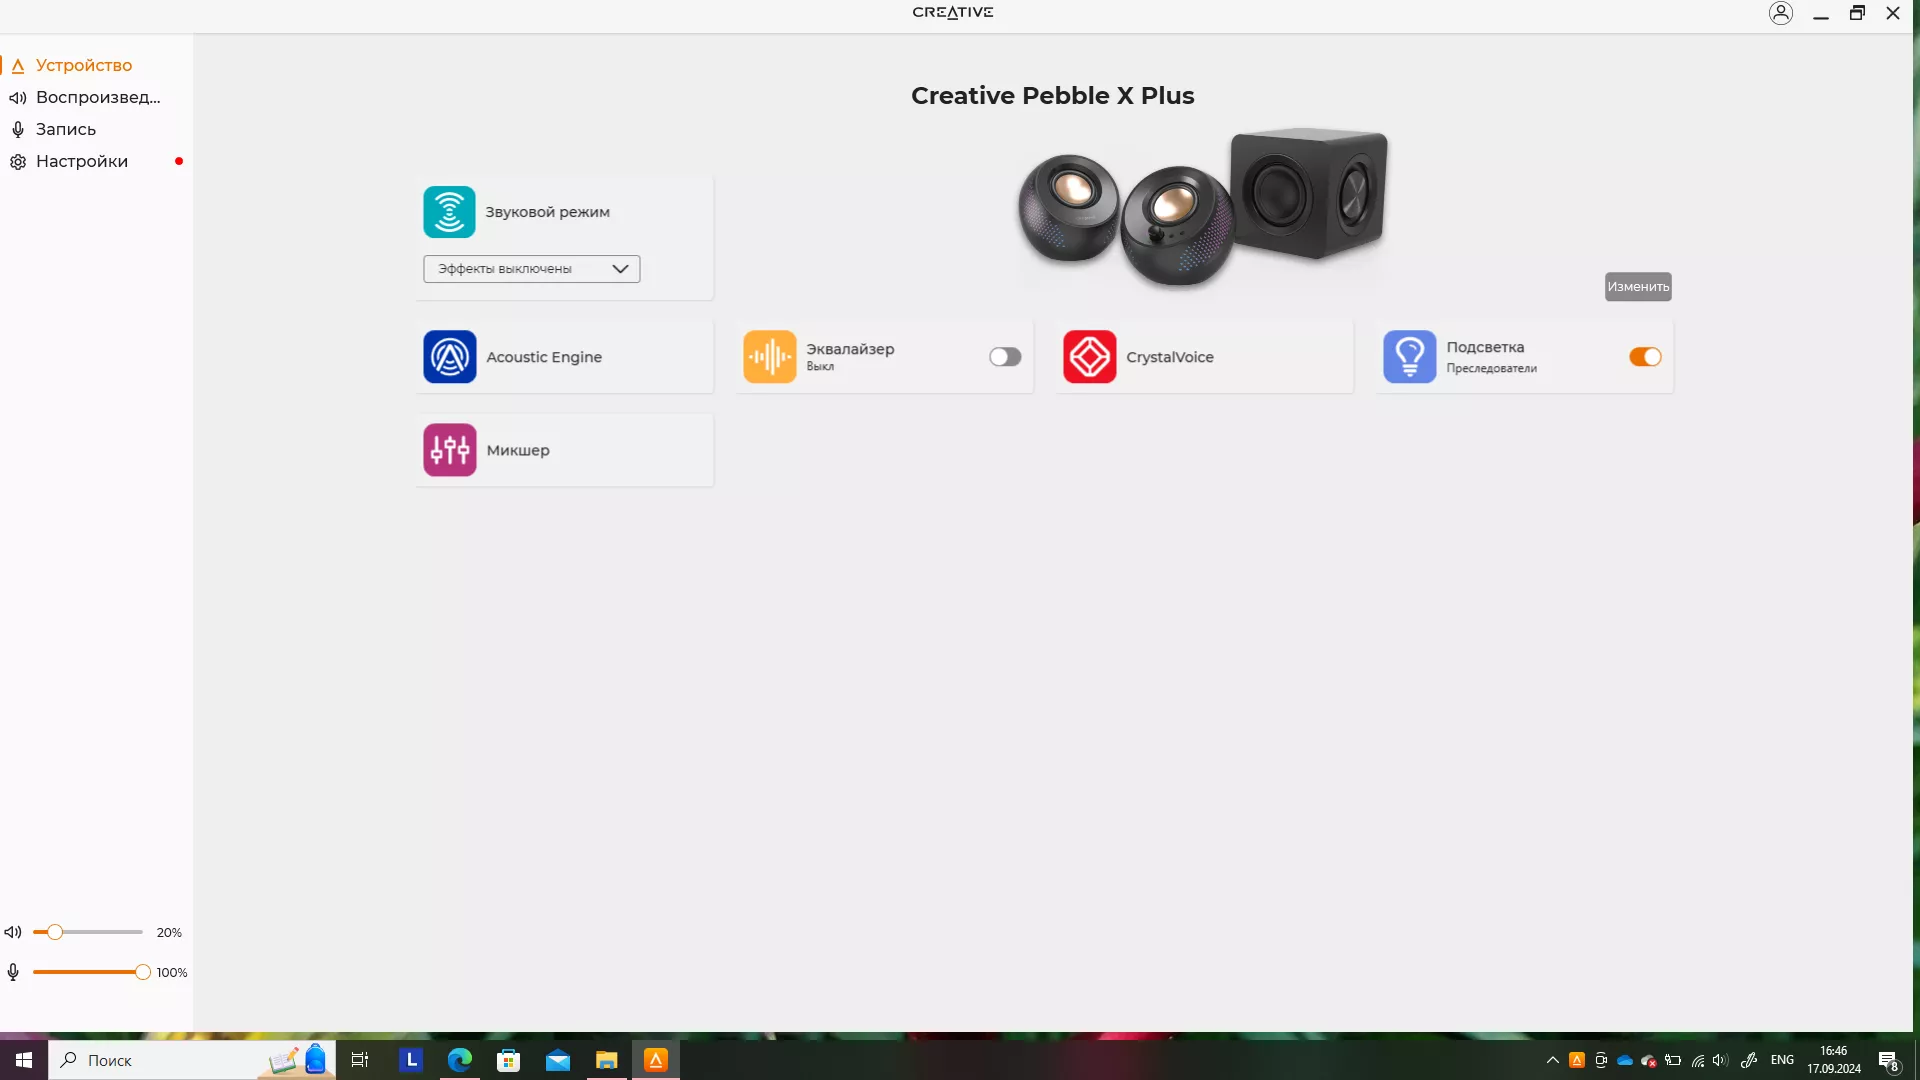Open Настройки settings menu
This screenshot has height=1080, width=1920.
pos(80,161)
